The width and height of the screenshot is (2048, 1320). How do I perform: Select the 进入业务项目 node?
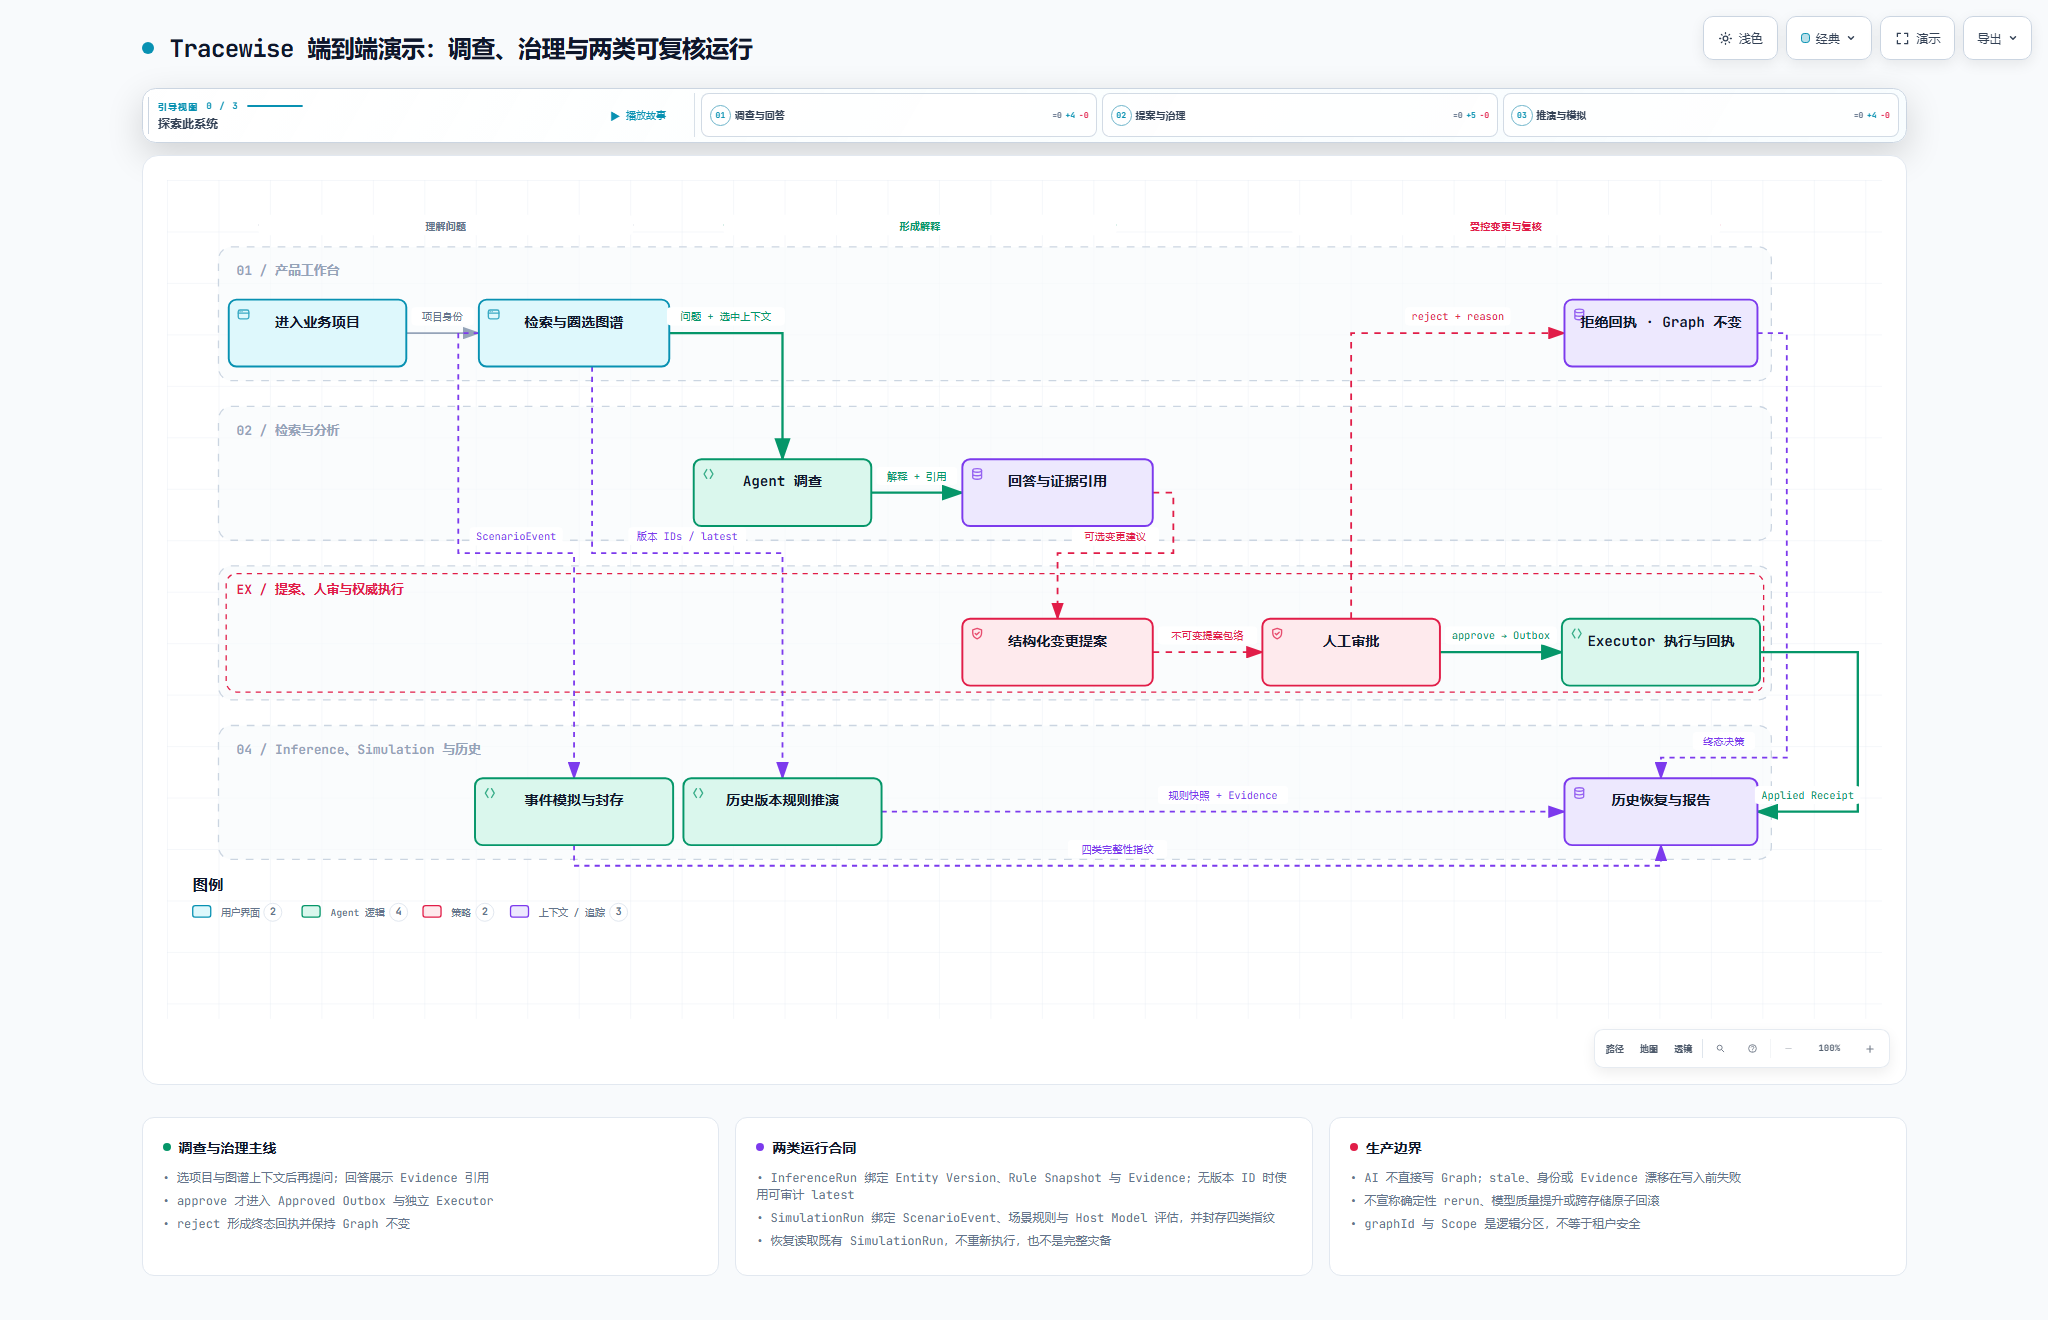(317, 333)
